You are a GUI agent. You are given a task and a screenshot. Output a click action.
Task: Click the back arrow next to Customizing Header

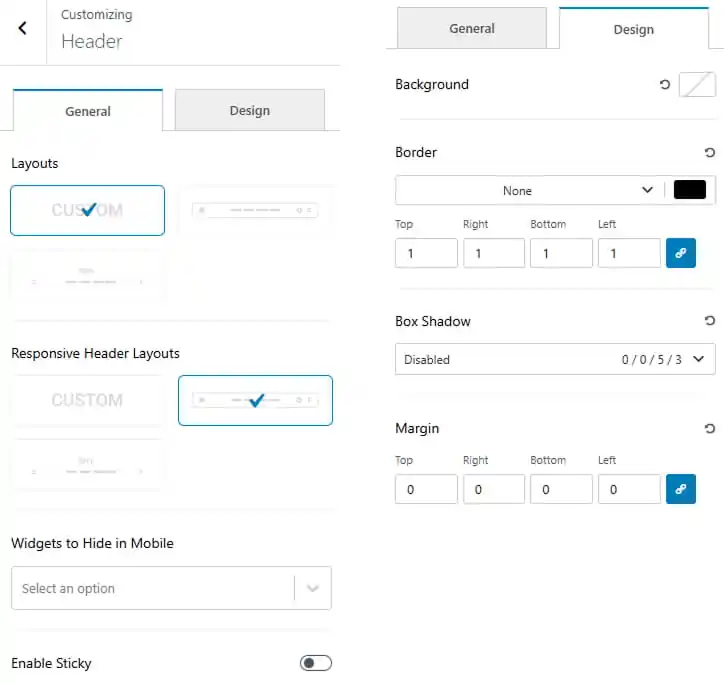(x=22, y=28)
